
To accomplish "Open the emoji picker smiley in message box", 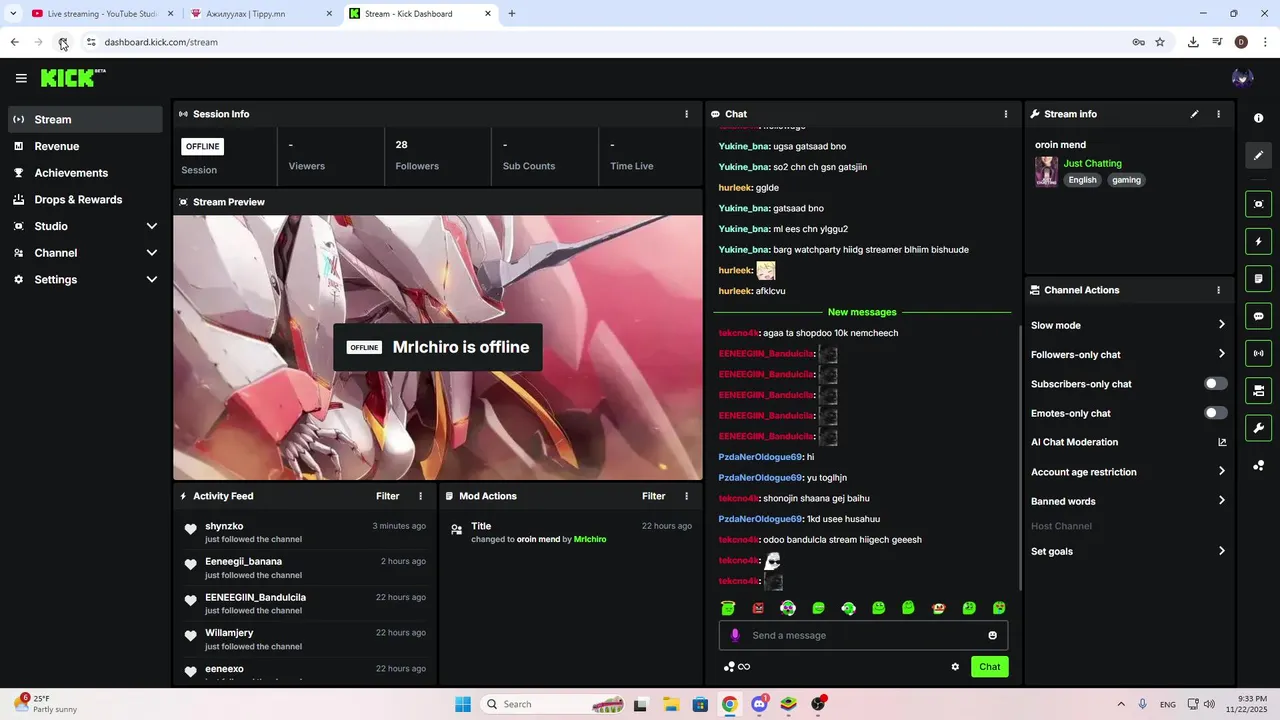I will pos(992,635).
